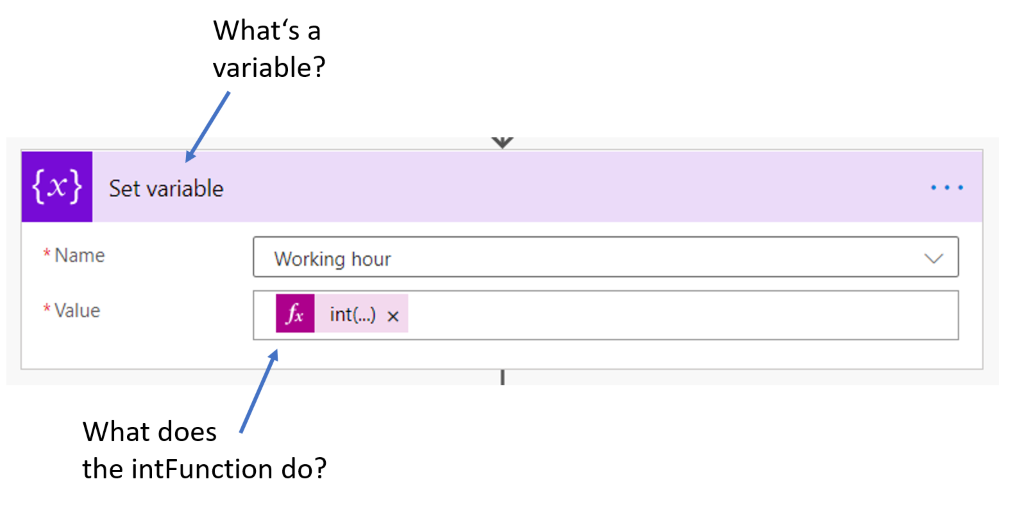Click the Value field label
The width and height of the screenshot is (1024, 506).
(77, 311)
